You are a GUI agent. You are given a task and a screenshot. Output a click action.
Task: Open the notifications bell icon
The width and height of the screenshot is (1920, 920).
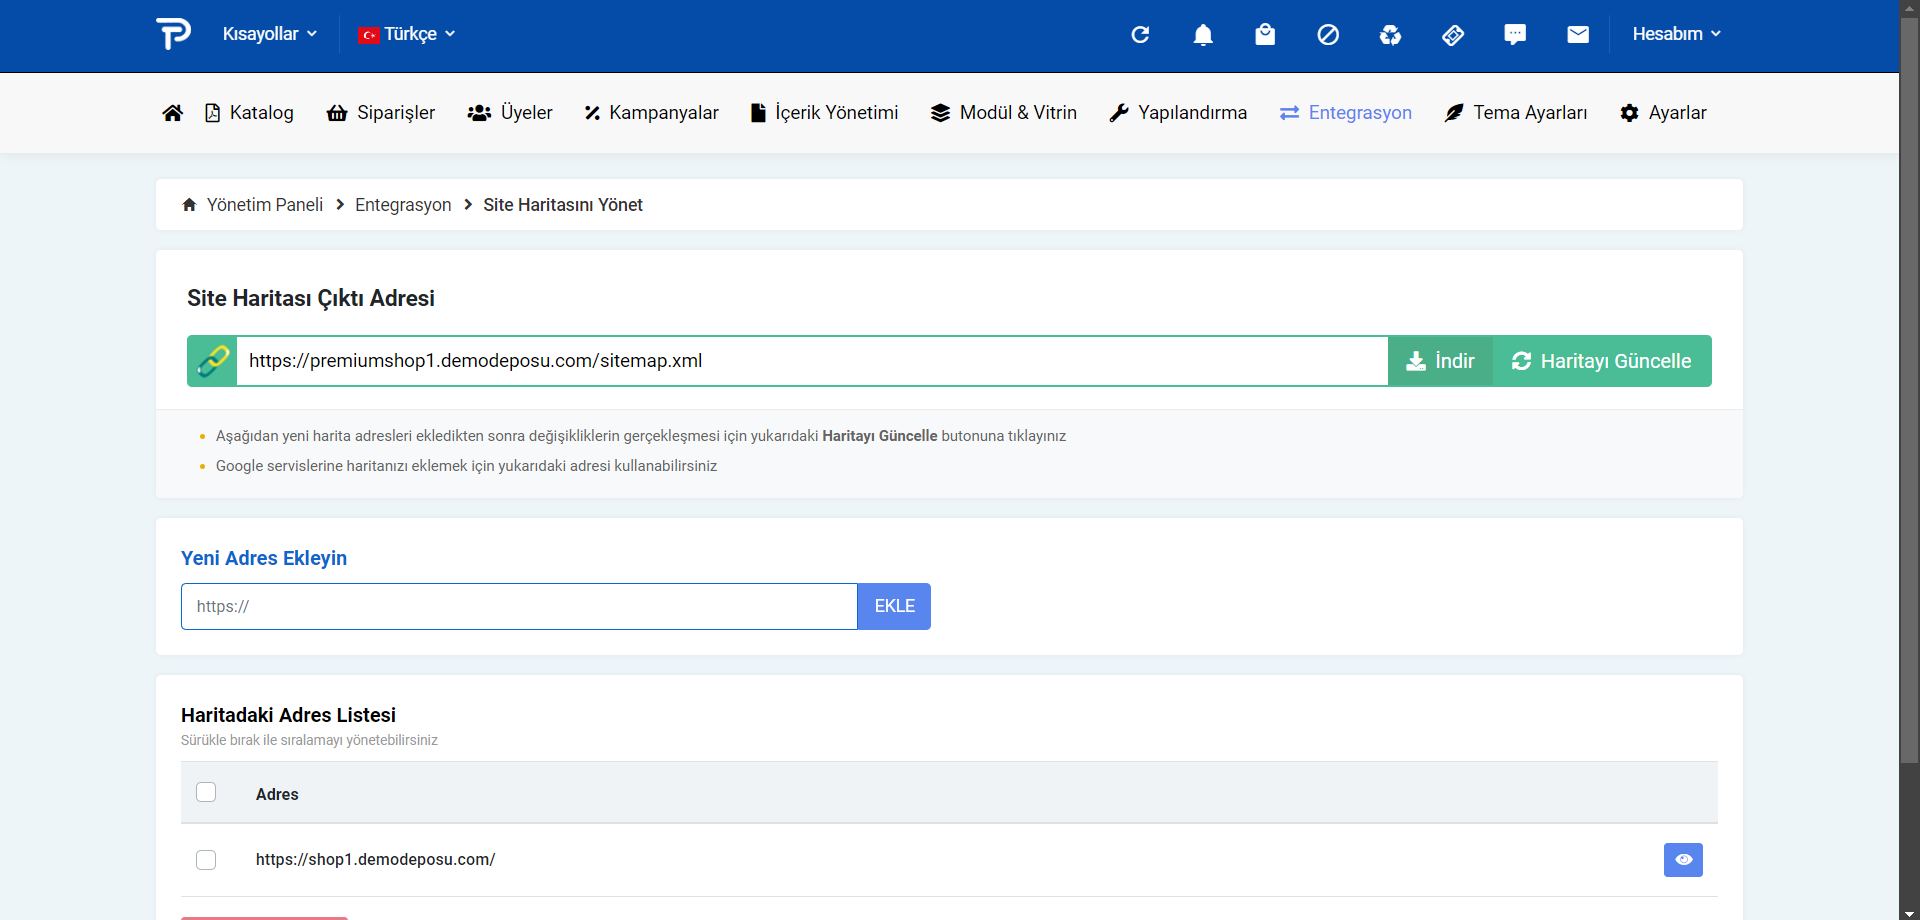[1203, 35]
